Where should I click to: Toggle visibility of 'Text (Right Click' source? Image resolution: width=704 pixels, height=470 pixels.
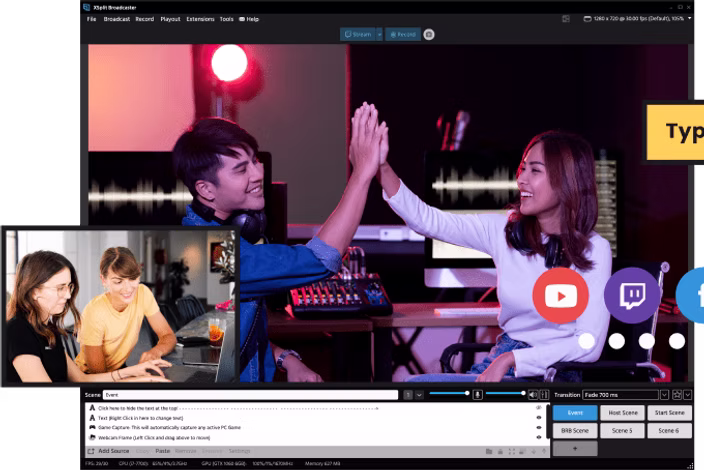tap(539, 418)
